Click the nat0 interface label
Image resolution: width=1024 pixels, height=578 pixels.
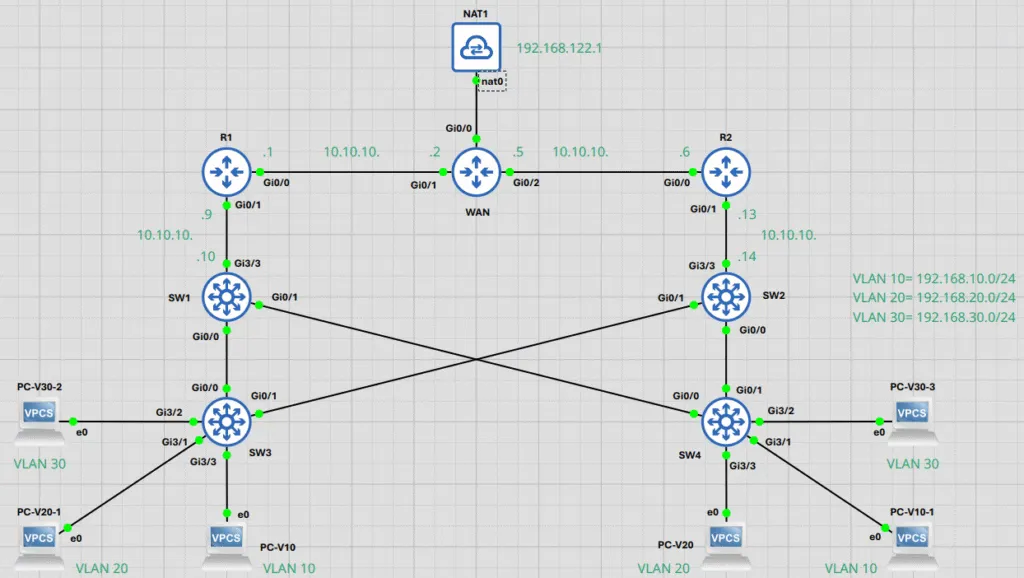[492, 82]
